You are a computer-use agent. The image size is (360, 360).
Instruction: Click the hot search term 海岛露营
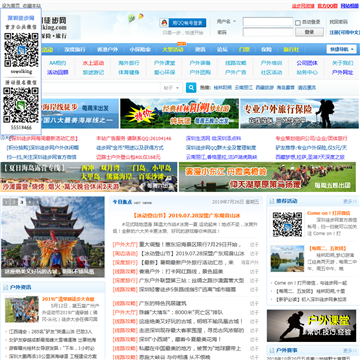tap(286, 88)
